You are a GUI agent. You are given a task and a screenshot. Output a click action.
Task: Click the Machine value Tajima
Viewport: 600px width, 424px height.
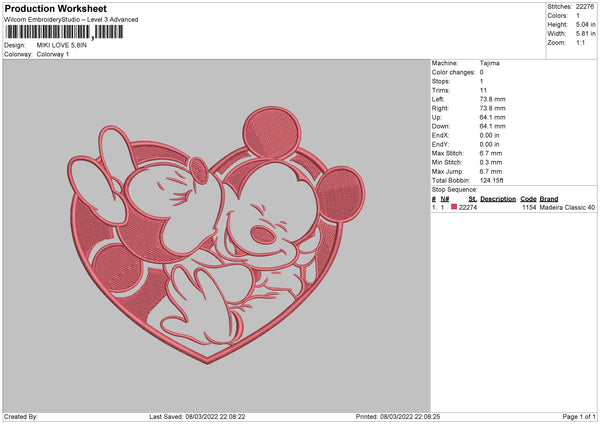[x=489, y=63]
